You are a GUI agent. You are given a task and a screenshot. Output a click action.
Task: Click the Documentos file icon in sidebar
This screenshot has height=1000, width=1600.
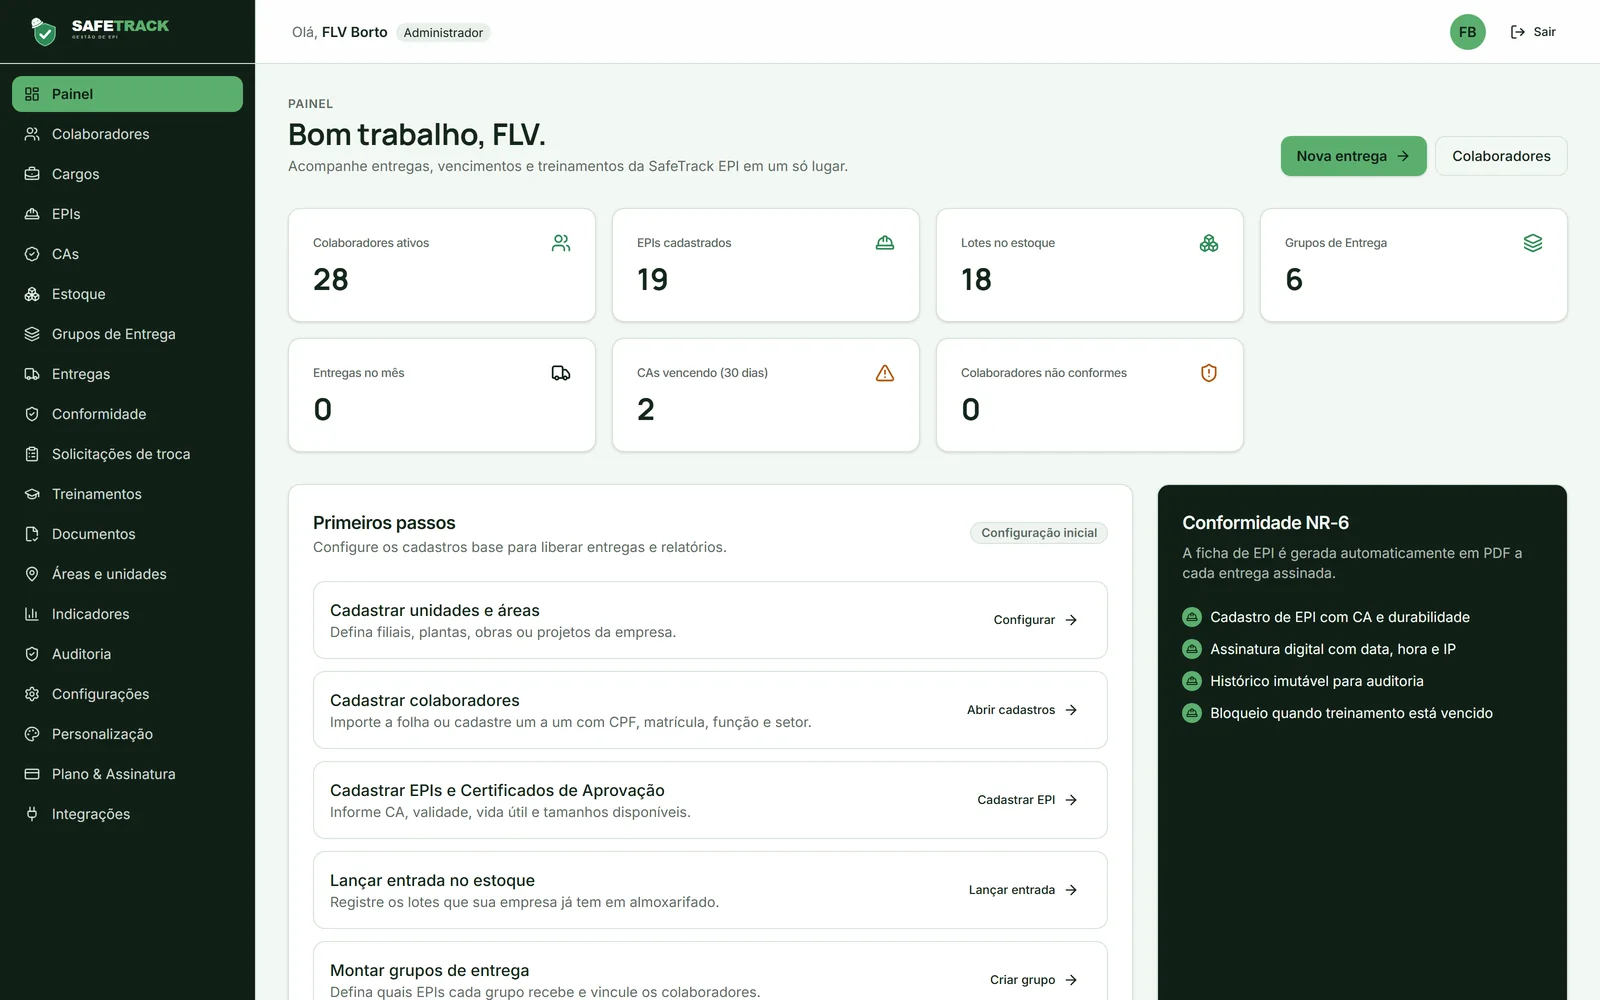coord(32,534)
